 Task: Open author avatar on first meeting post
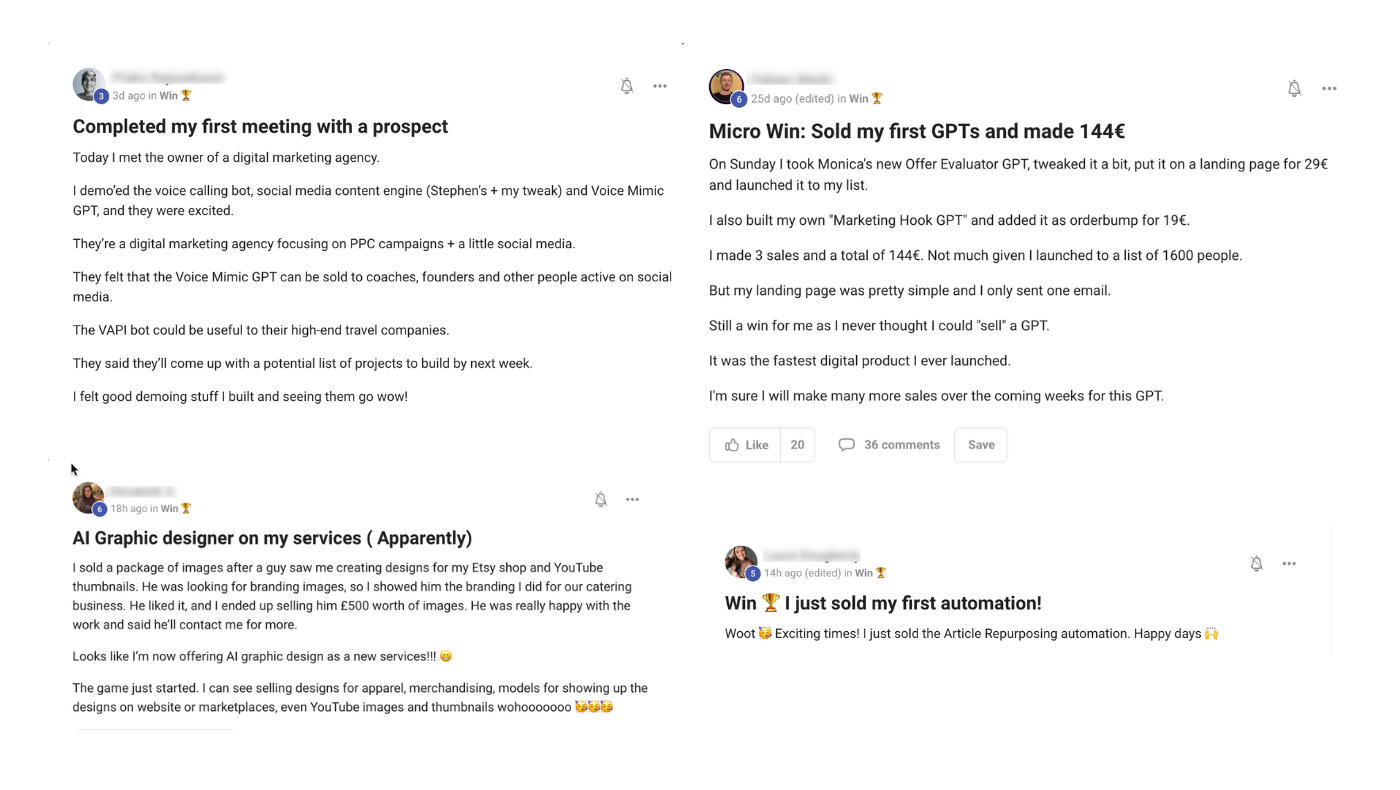(x=88, y=84)
